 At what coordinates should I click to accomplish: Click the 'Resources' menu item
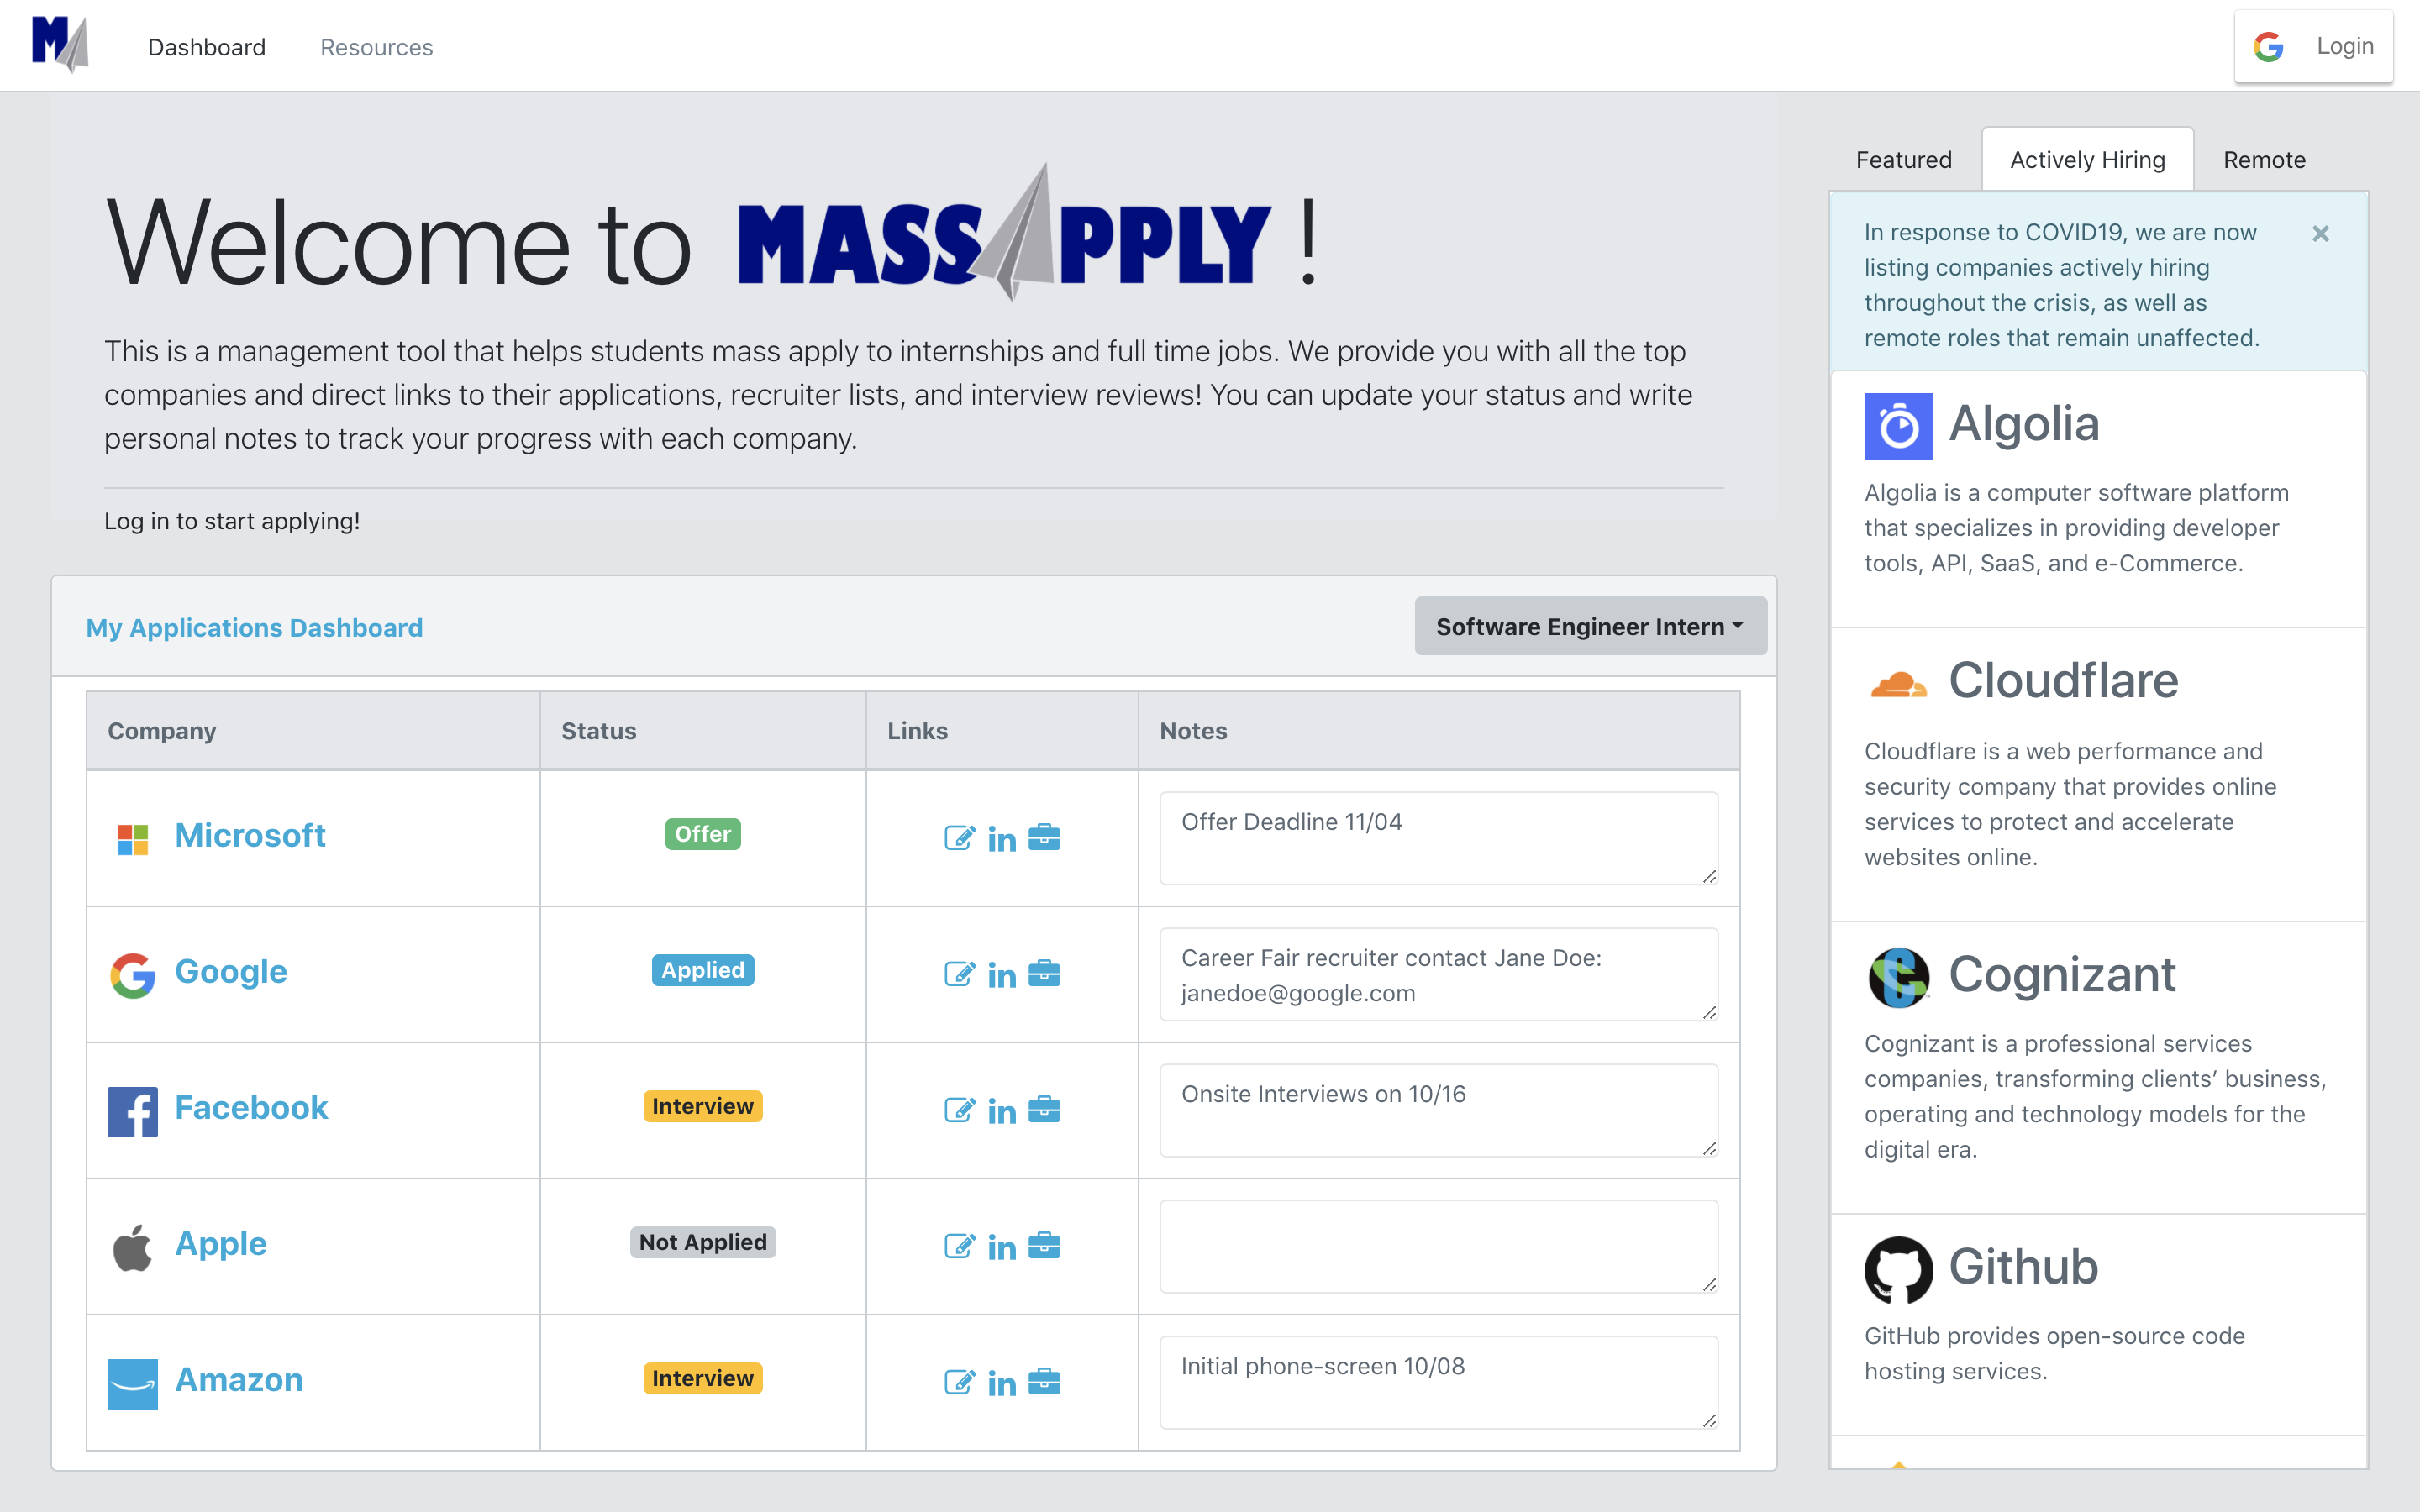pos(376,45)
